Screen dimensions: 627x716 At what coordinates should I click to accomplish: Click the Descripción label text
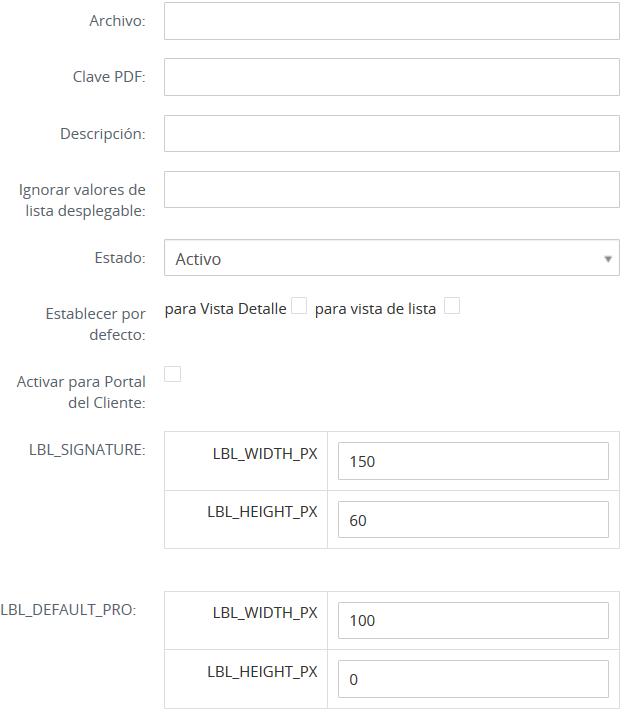point(102,133)
